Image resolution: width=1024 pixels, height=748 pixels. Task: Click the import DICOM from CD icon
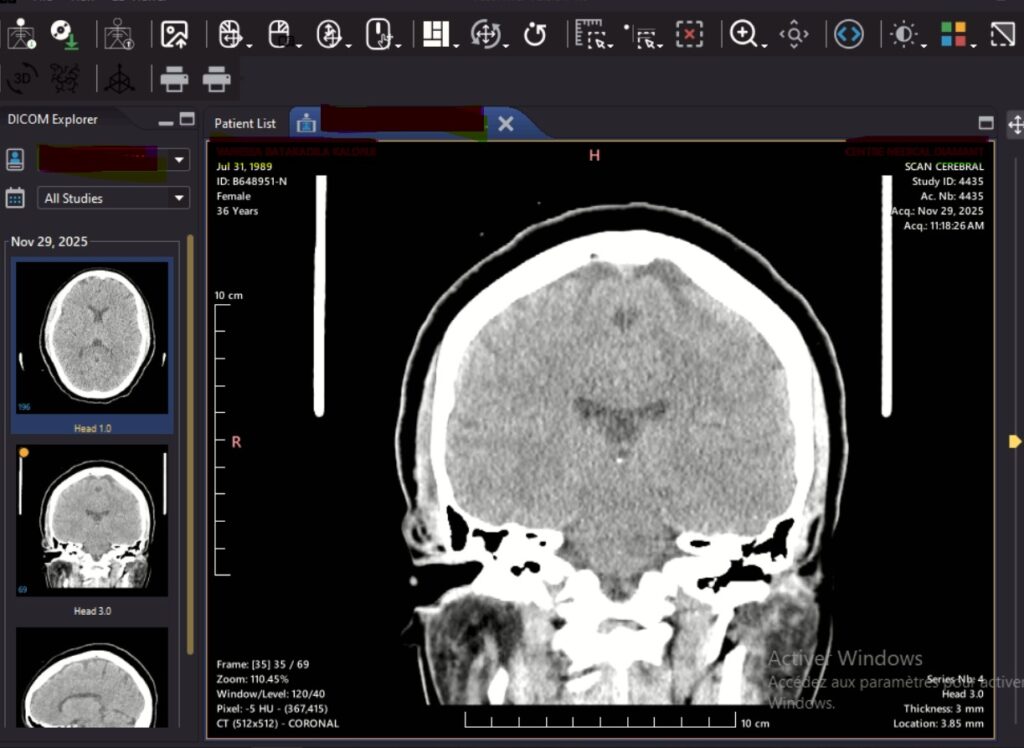tap(64, 35)
